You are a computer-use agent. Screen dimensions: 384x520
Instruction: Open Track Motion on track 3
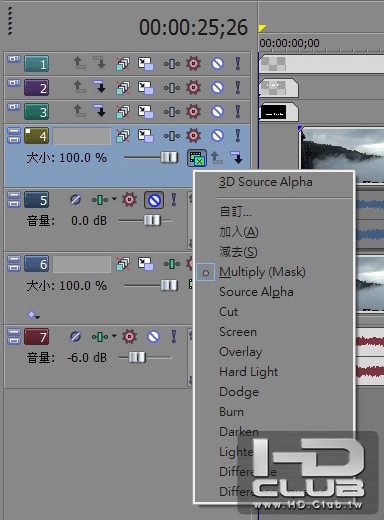pyautogui.click(x=146, y=111)
